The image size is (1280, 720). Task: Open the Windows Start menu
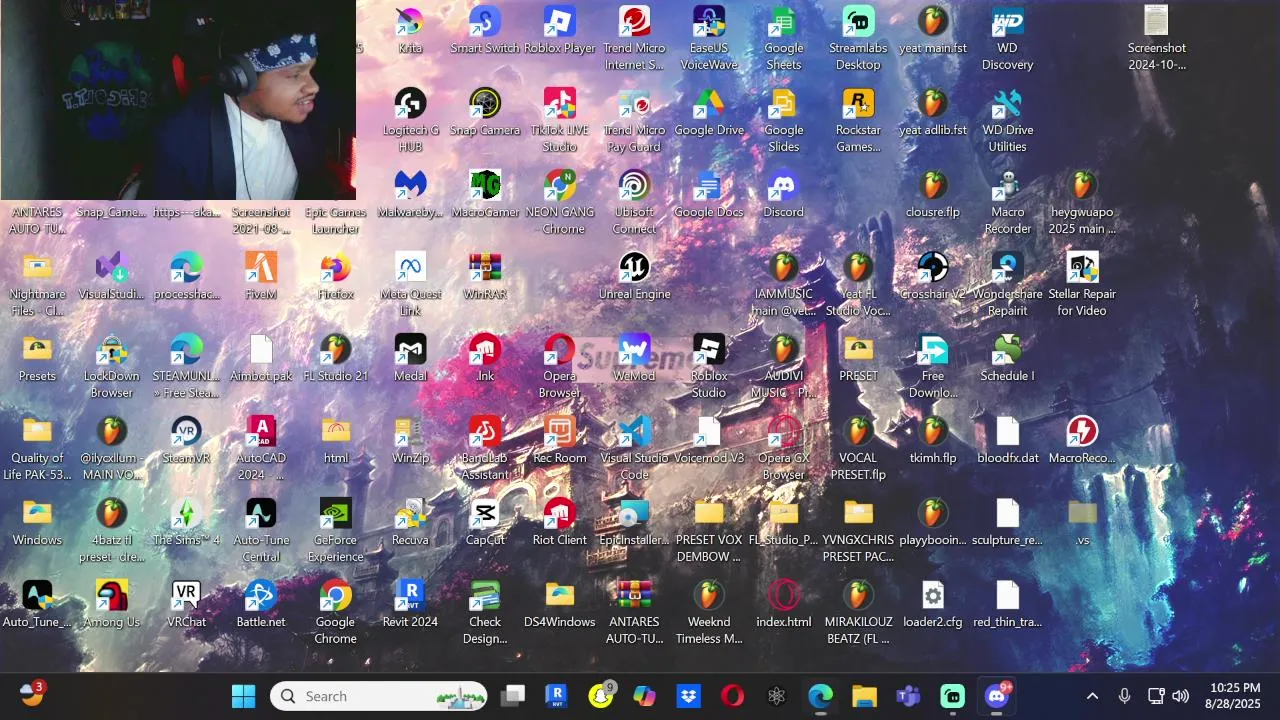click(x=243, y=696)
